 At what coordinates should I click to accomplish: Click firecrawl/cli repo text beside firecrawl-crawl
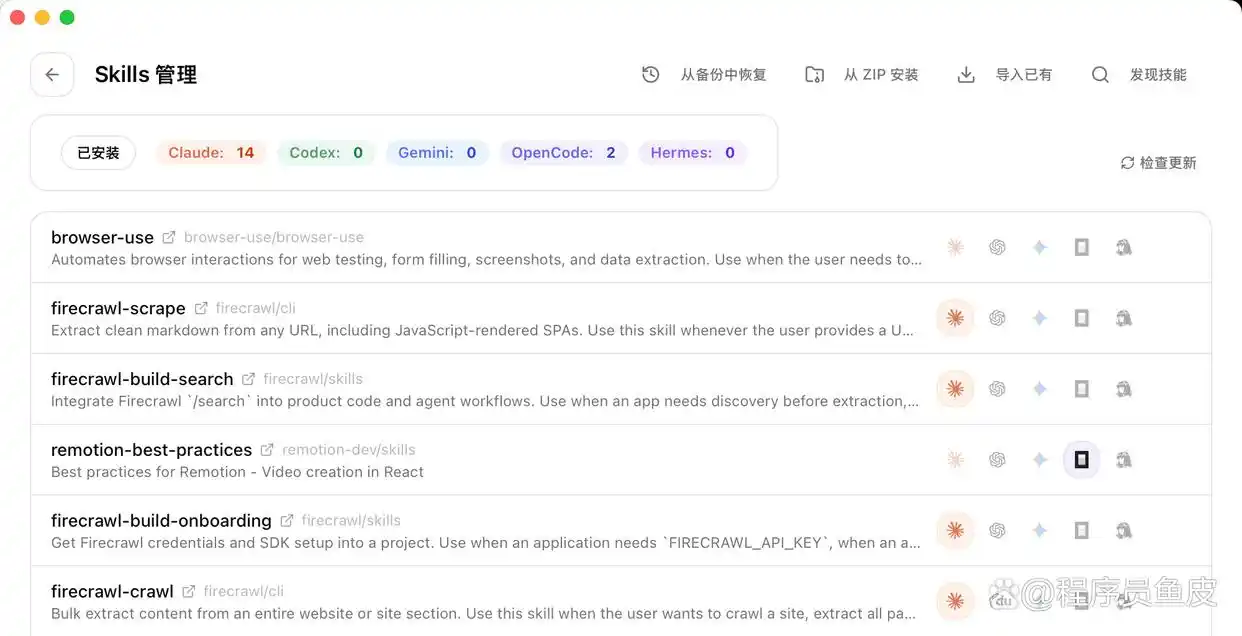244,592
